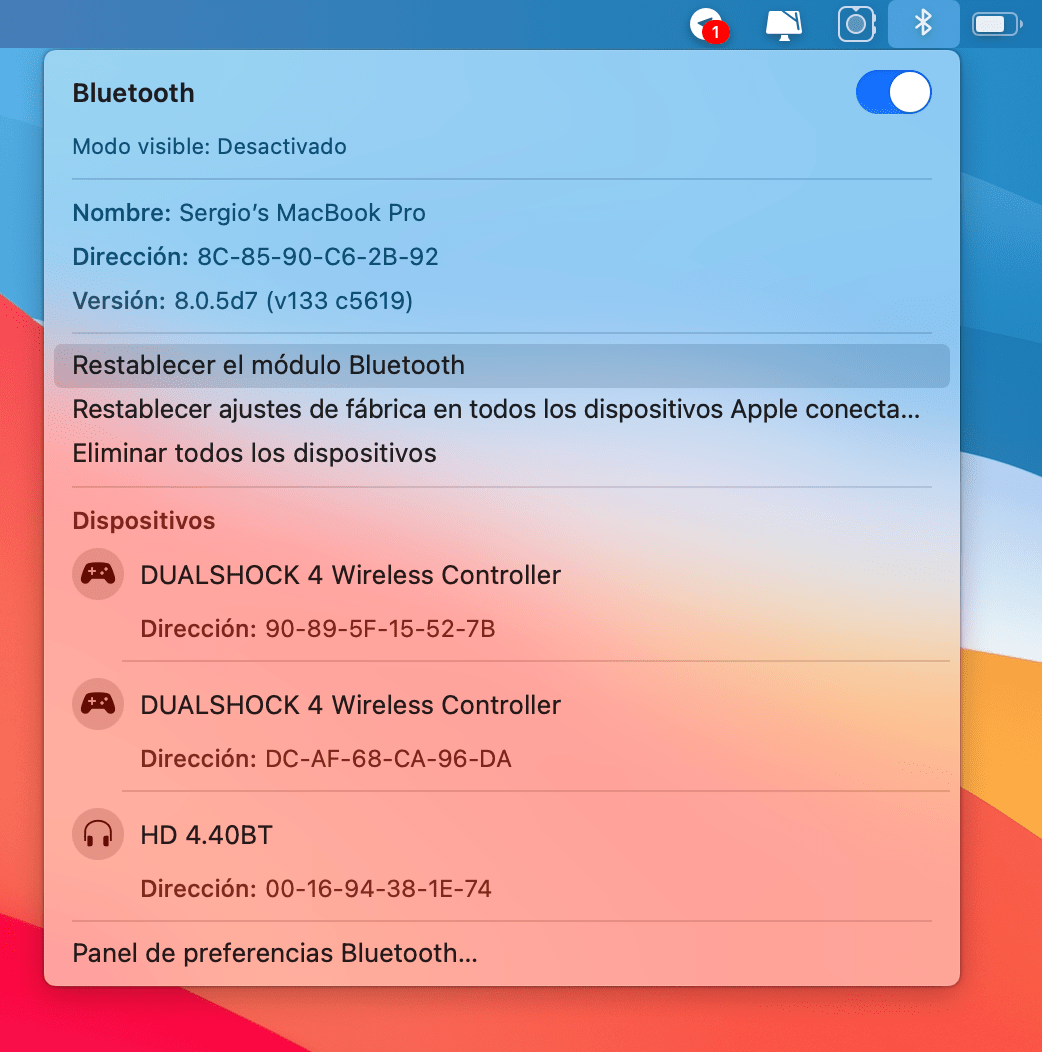Viewport: 1042px width, 1052px height.
Task: Open the Bluetooth menu bar icon
Action: (923, 23)
